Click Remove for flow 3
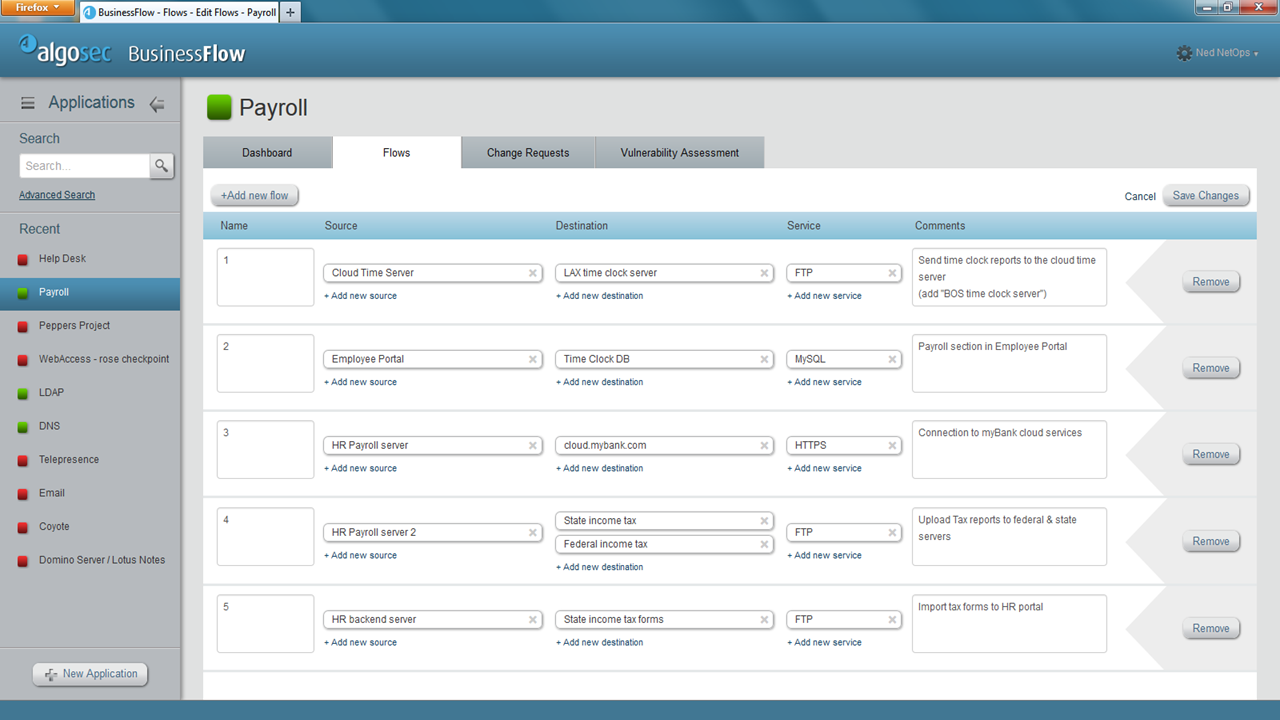 (x=1211, y=454)
